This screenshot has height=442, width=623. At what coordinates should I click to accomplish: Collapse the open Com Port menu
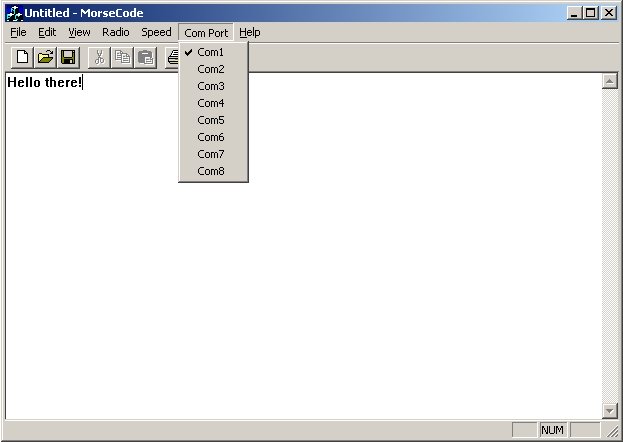coord(206,33)
